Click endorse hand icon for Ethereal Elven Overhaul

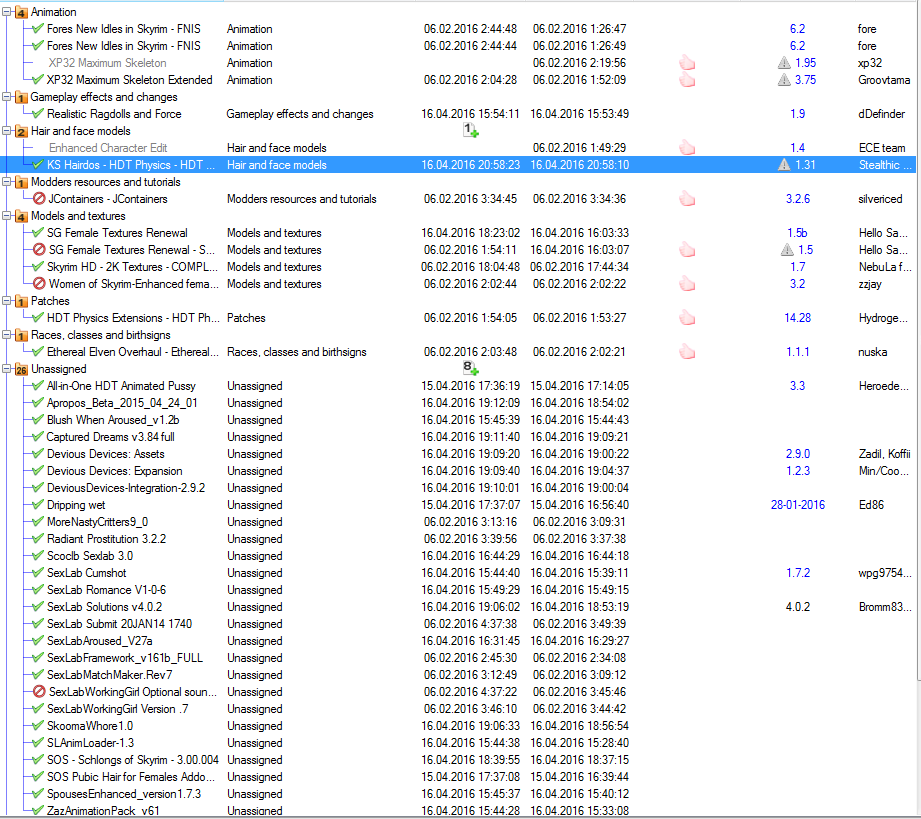687,352
